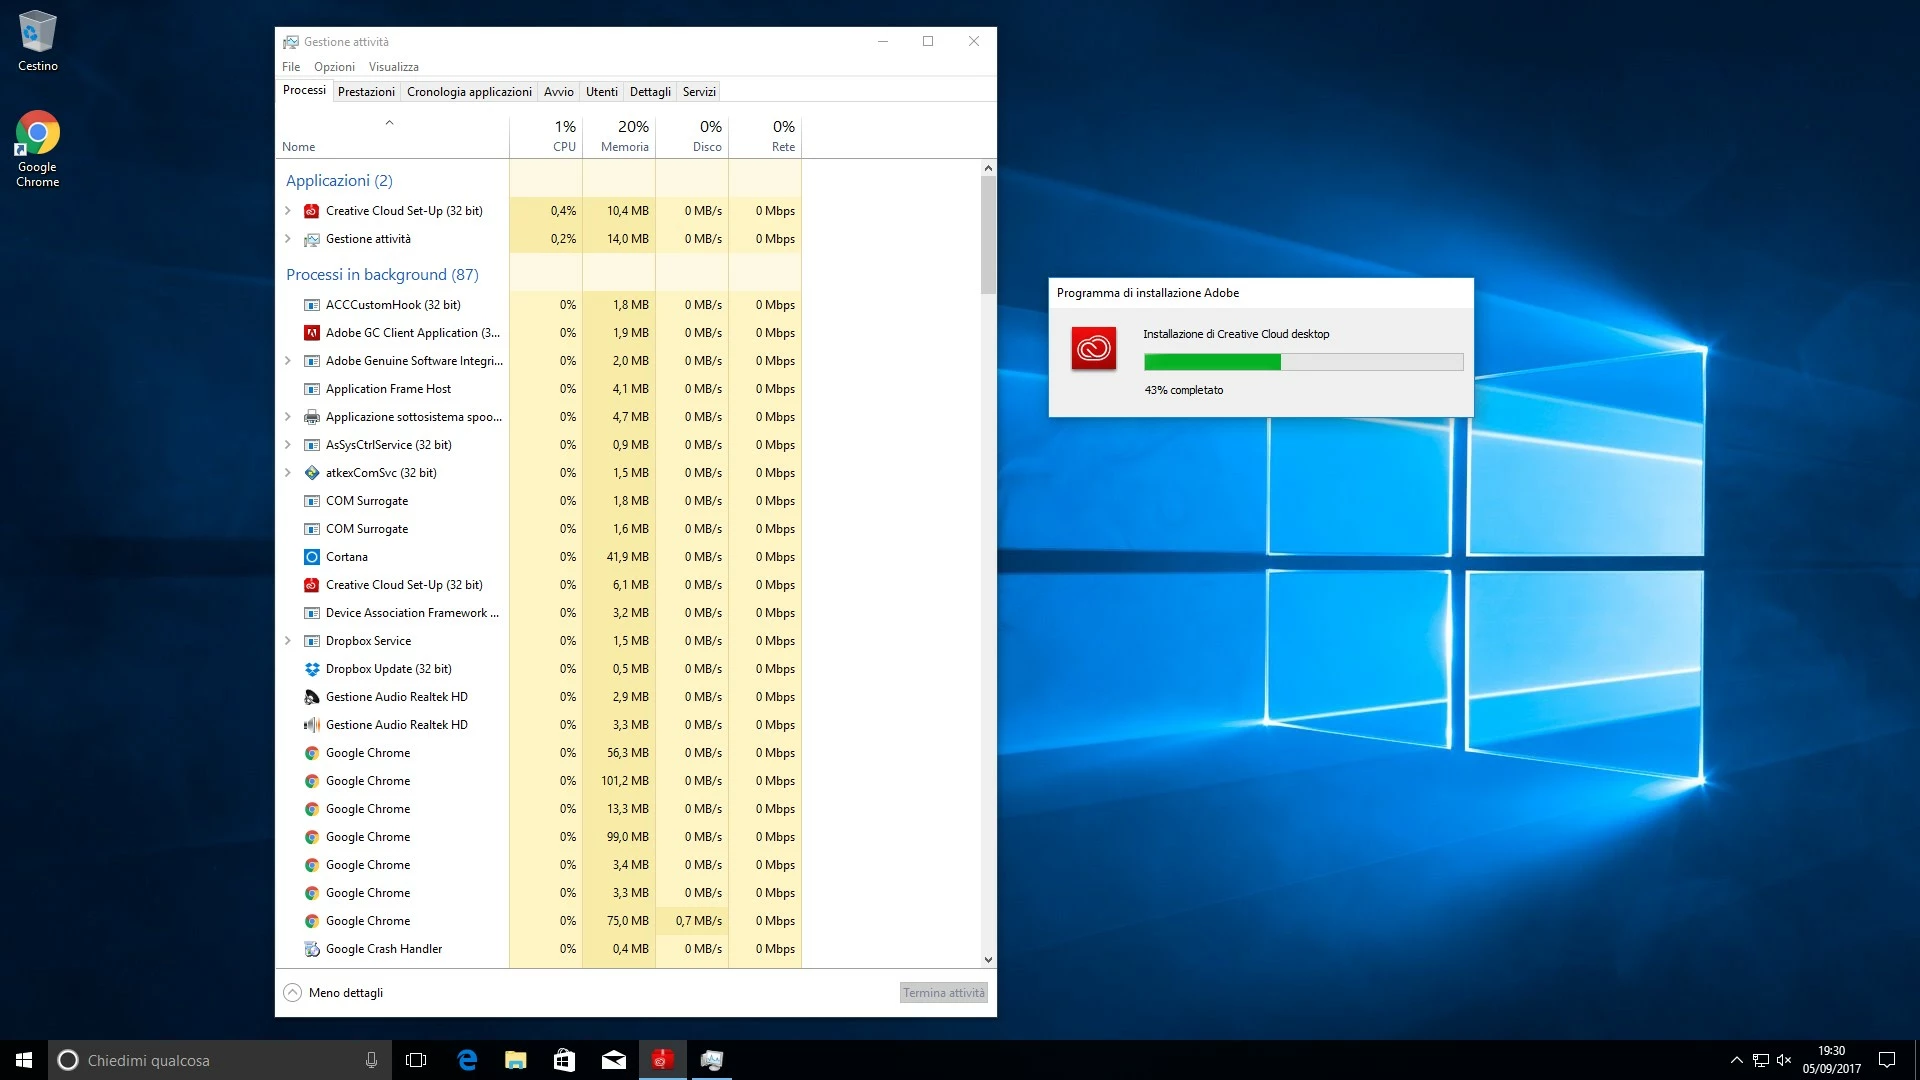Click Adobe GC Client Application icon
Image resolution: width=1920 pixels, height=1080 pixels.
coord(311,333)
